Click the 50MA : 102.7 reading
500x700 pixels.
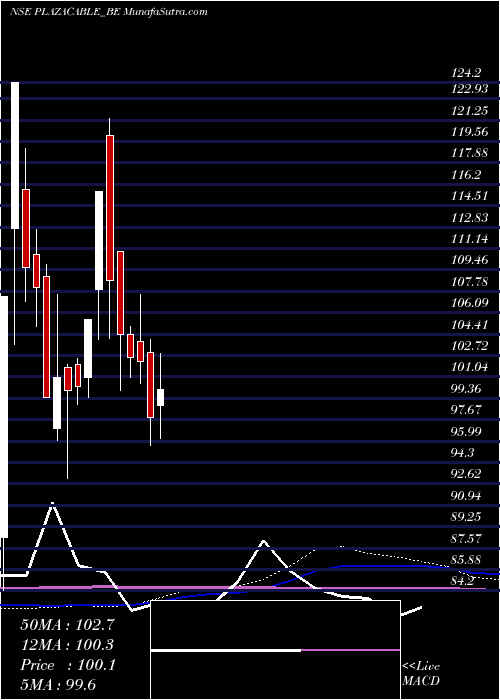click(68, 625)
